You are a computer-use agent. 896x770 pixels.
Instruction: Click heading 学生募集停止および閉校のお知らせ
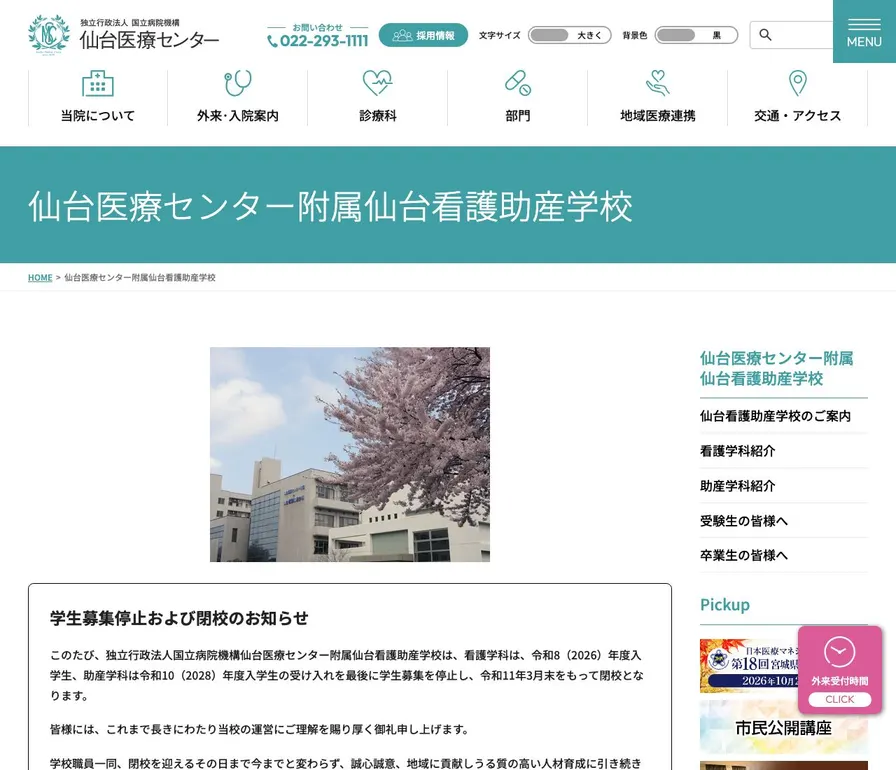pyautogui.click(x=179, y=618)
